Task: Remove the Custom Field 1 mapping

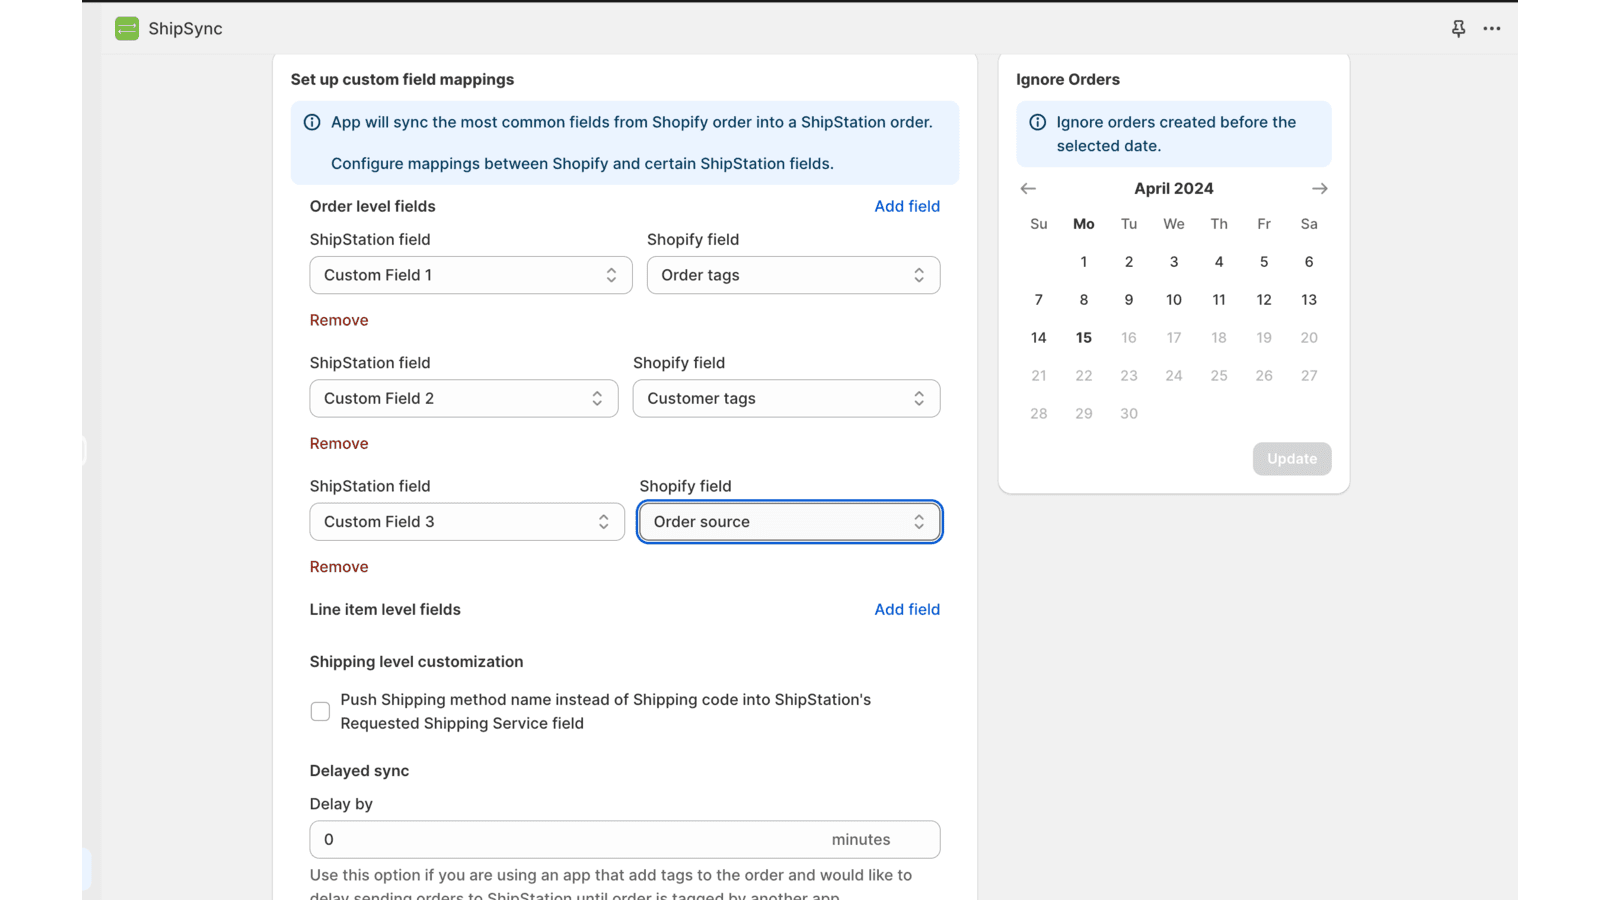Action: [x=338, y=319]
